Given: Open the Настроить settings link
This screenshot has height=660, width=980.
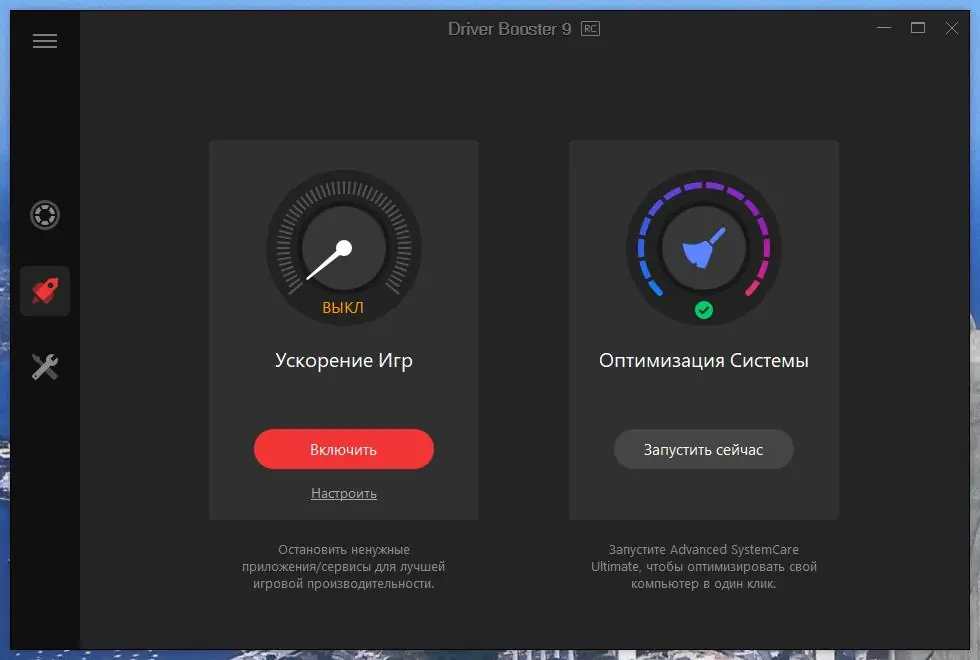Looking at the screenshot, I should [x=343, y=493].
